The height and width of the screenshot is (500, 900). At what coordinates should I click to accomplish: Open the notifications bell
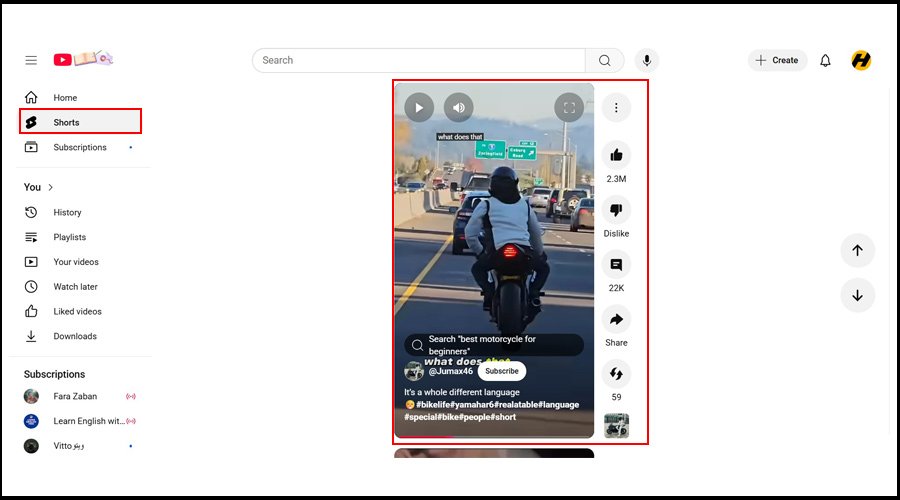click(x=825, y=60)
